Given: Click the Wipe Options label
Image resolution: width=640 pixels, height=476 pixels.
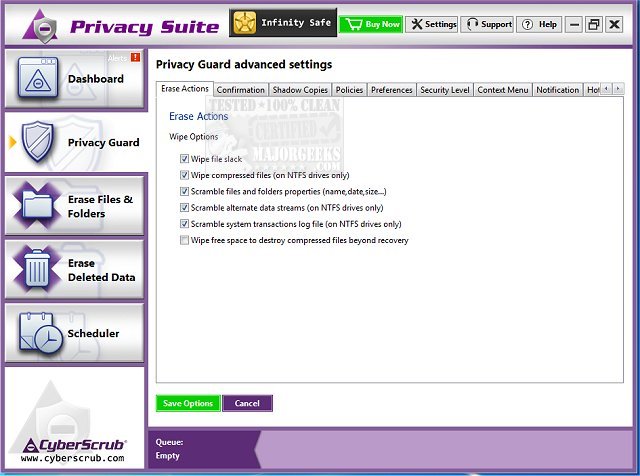Looking at the screenshot, I should point(193,137).
